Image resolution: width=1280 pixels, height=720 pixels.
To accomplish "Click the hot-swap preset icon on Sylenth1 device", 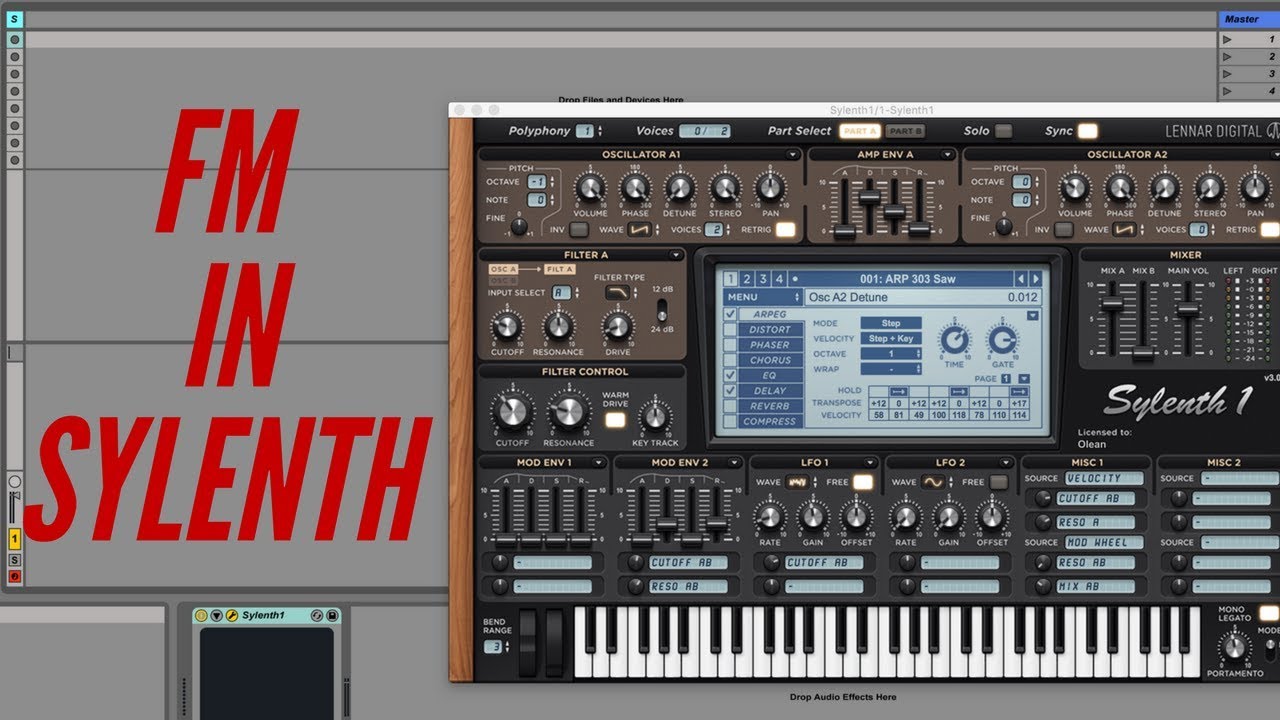I will [x=317, y=615].
